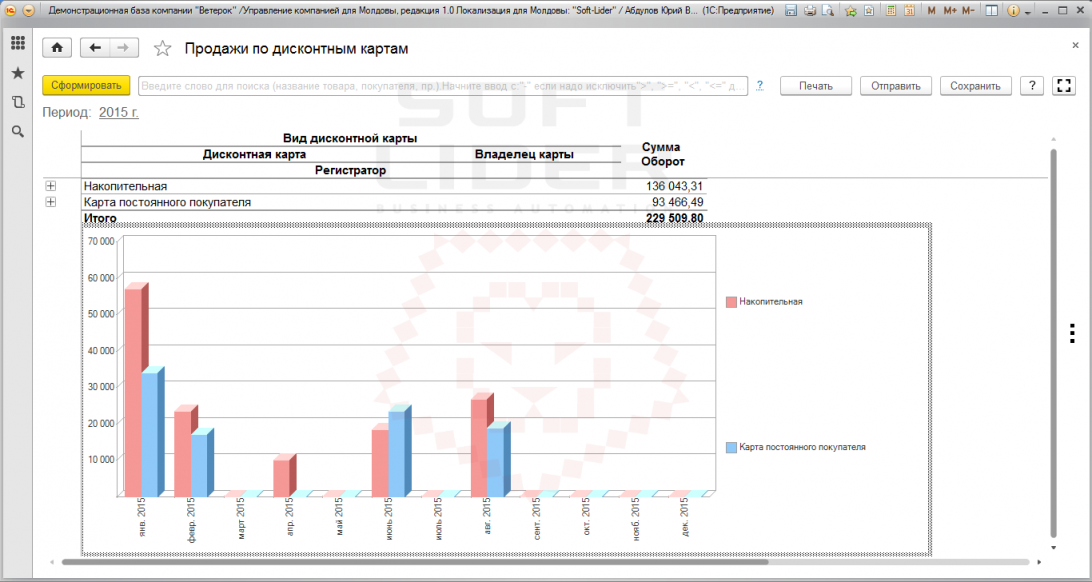Click the print preview icon in title bar
The width and height of the screenshot is (1092, 582).
tap(827, 10)
